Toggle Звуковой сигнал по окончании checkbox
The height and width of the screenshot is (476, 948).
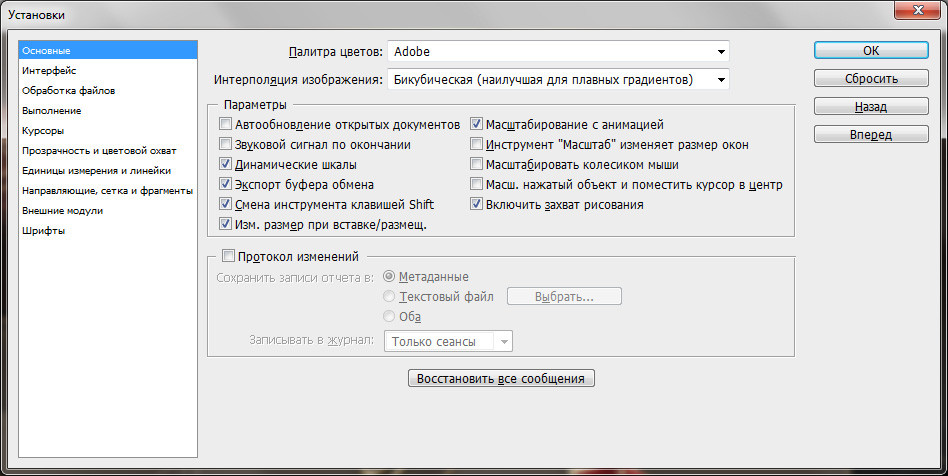pos(226,145)
